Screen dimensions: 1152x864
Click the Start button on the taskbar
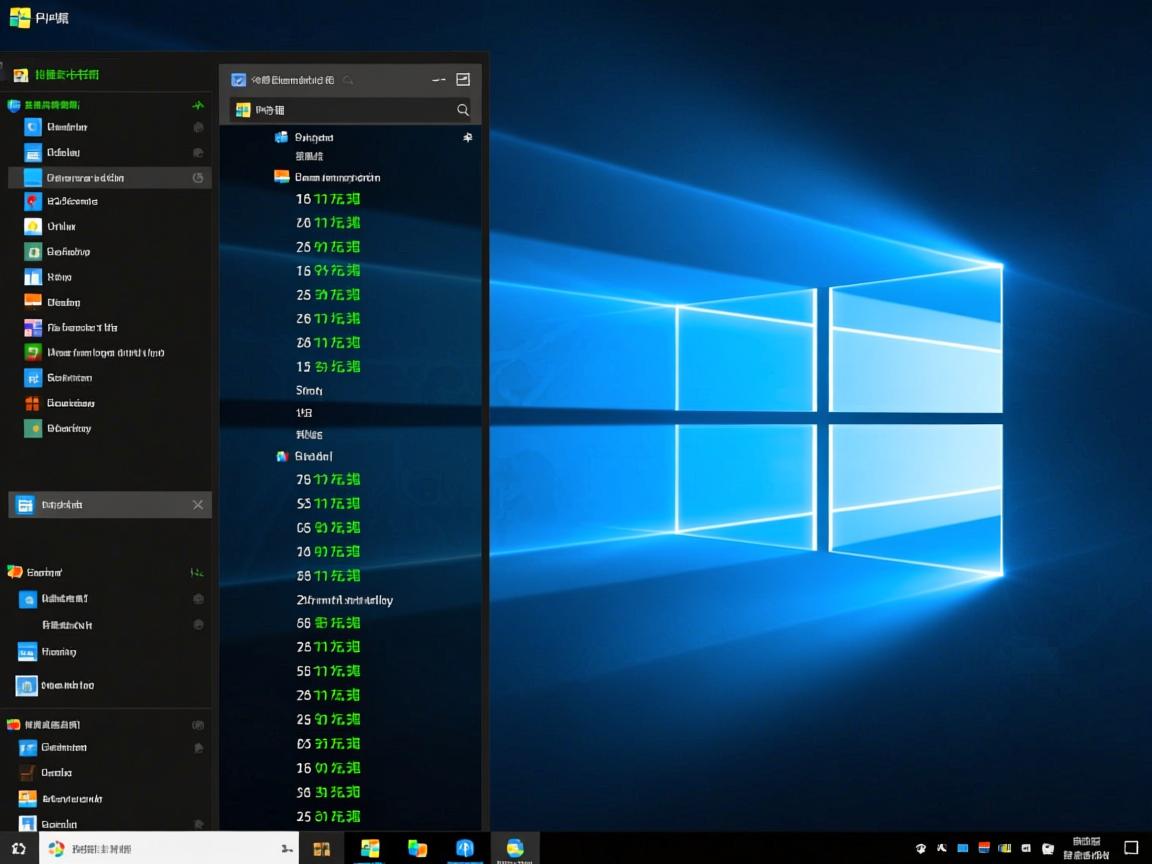click(18, 848)
